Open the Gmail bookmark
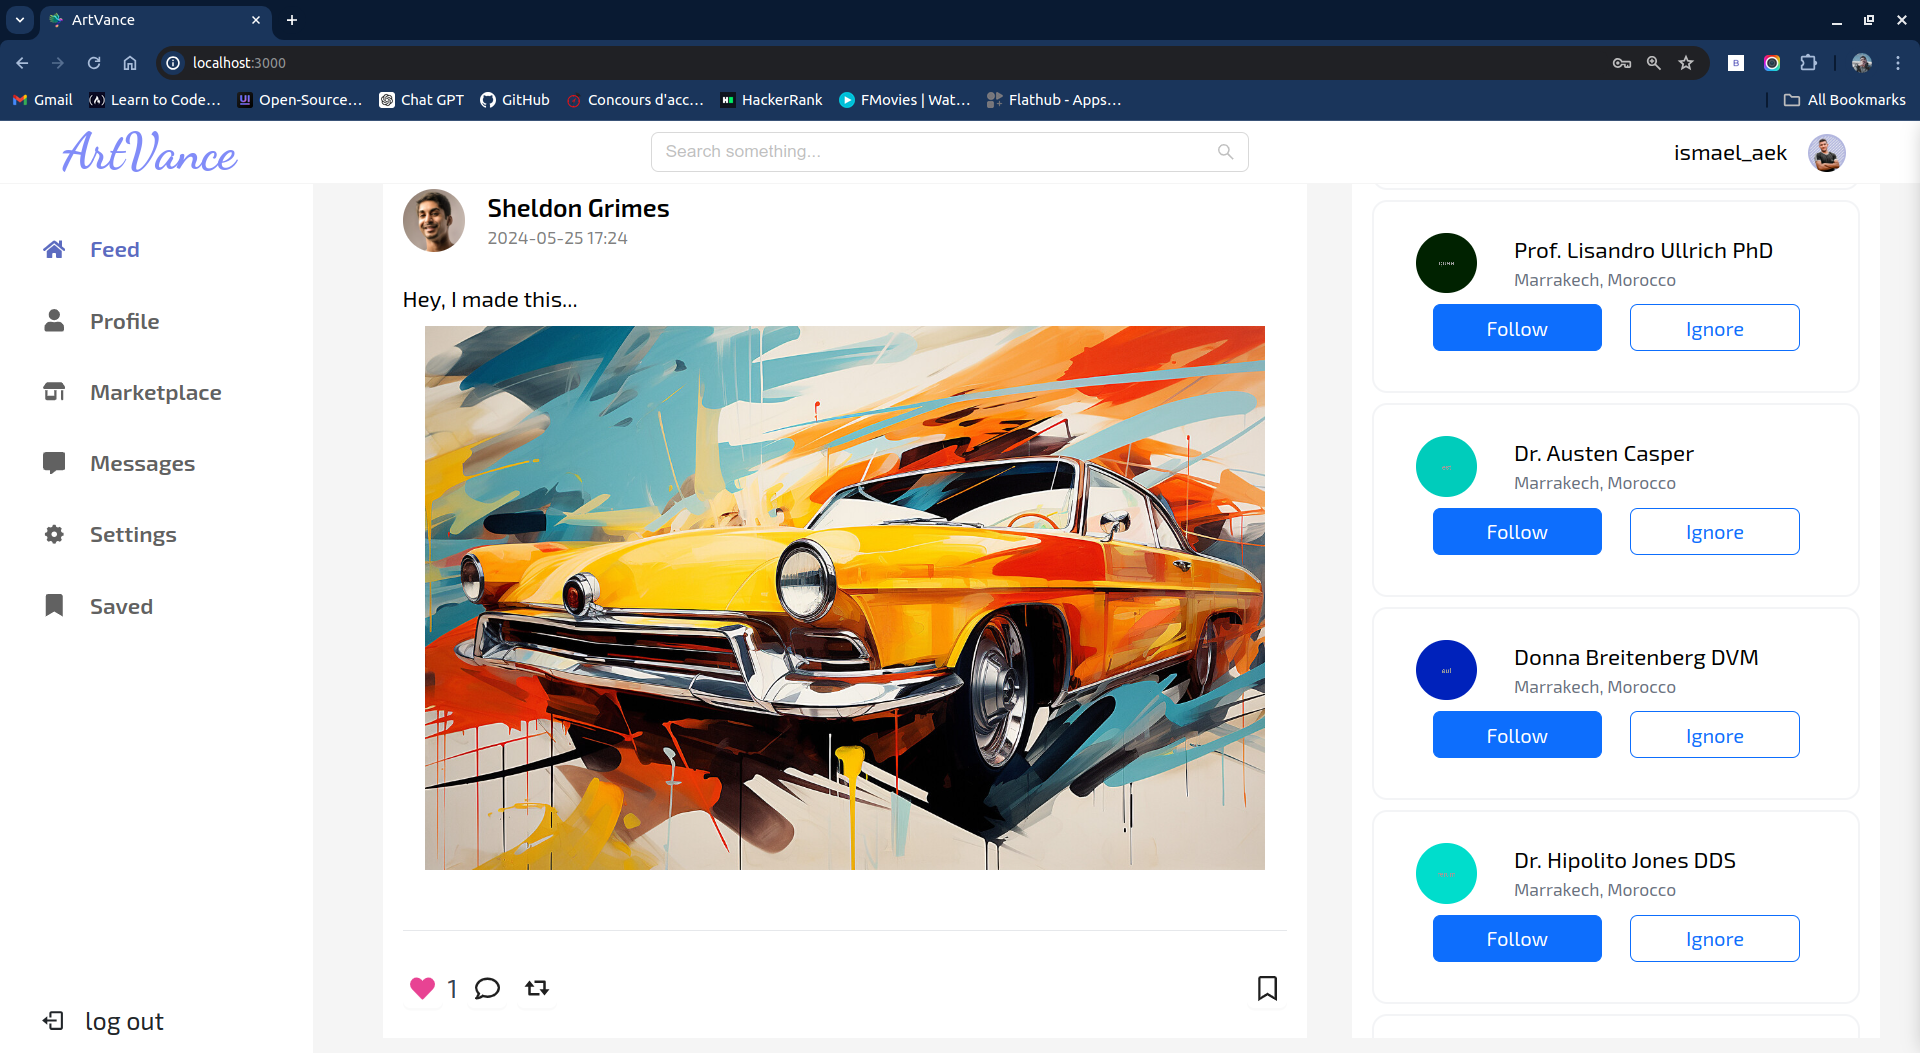This screenshot has width=1920, height=1053. [42, 100]
